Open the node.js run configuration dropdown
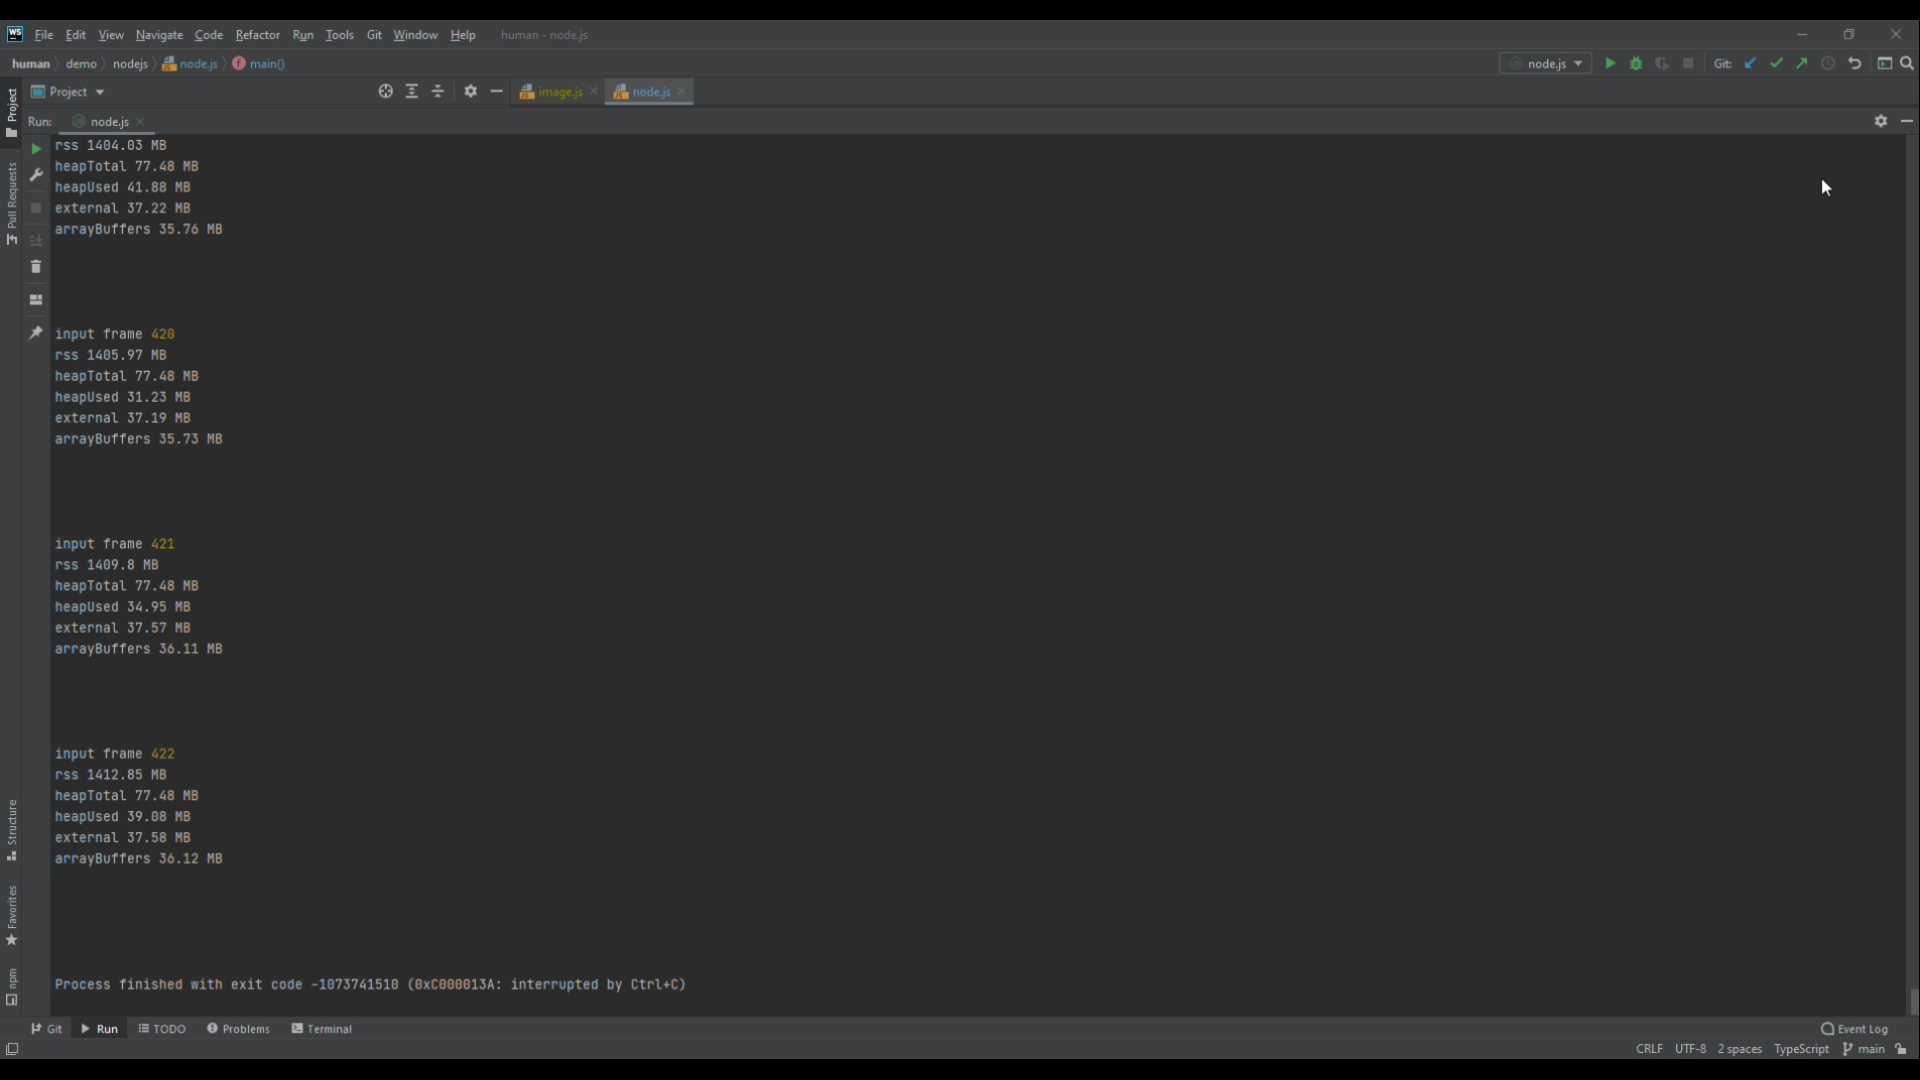Viewport: 1920px width, 1080px height. point(1546,63)
